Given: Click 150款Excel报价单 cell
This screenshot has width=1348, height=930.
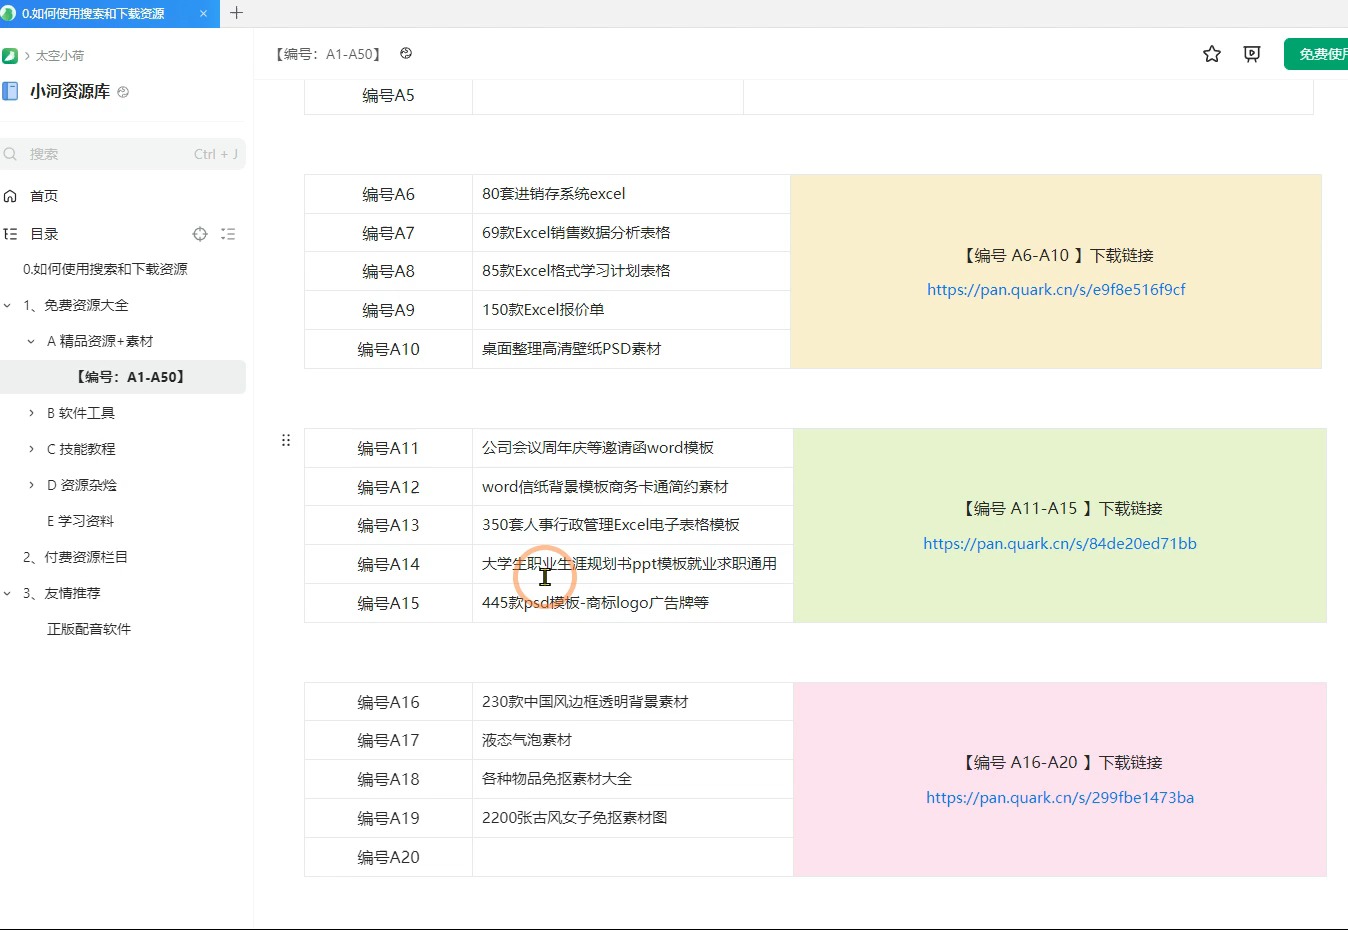Looking at the screenshot, I should pos(631,310).
